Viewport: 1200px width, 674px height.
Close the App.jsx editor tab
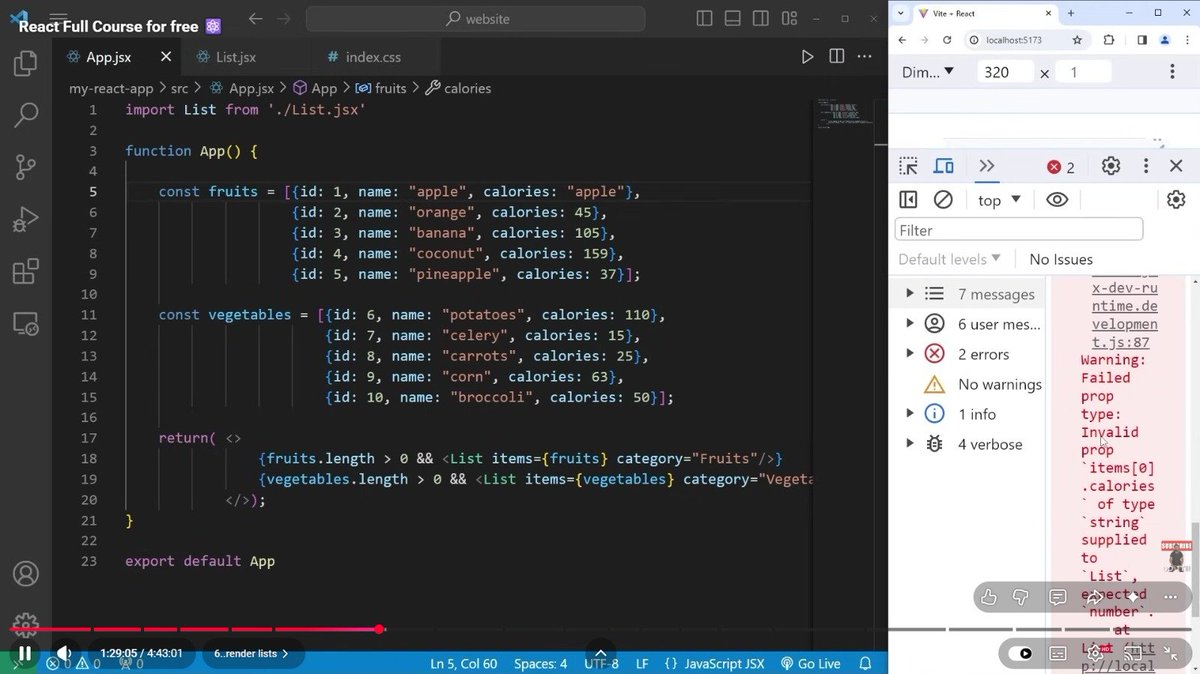point(165,58)
